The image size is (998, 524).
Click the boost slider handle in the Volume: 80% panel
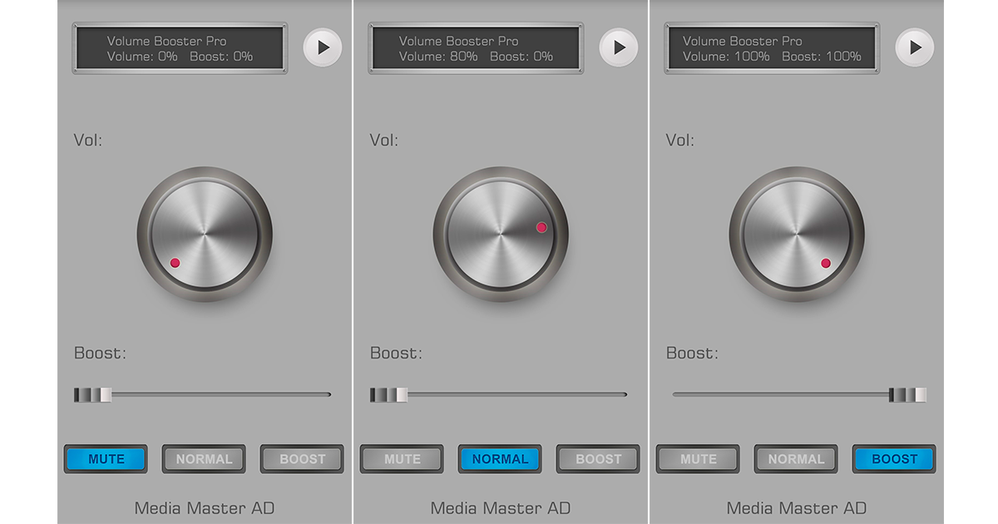pos(388,395)
